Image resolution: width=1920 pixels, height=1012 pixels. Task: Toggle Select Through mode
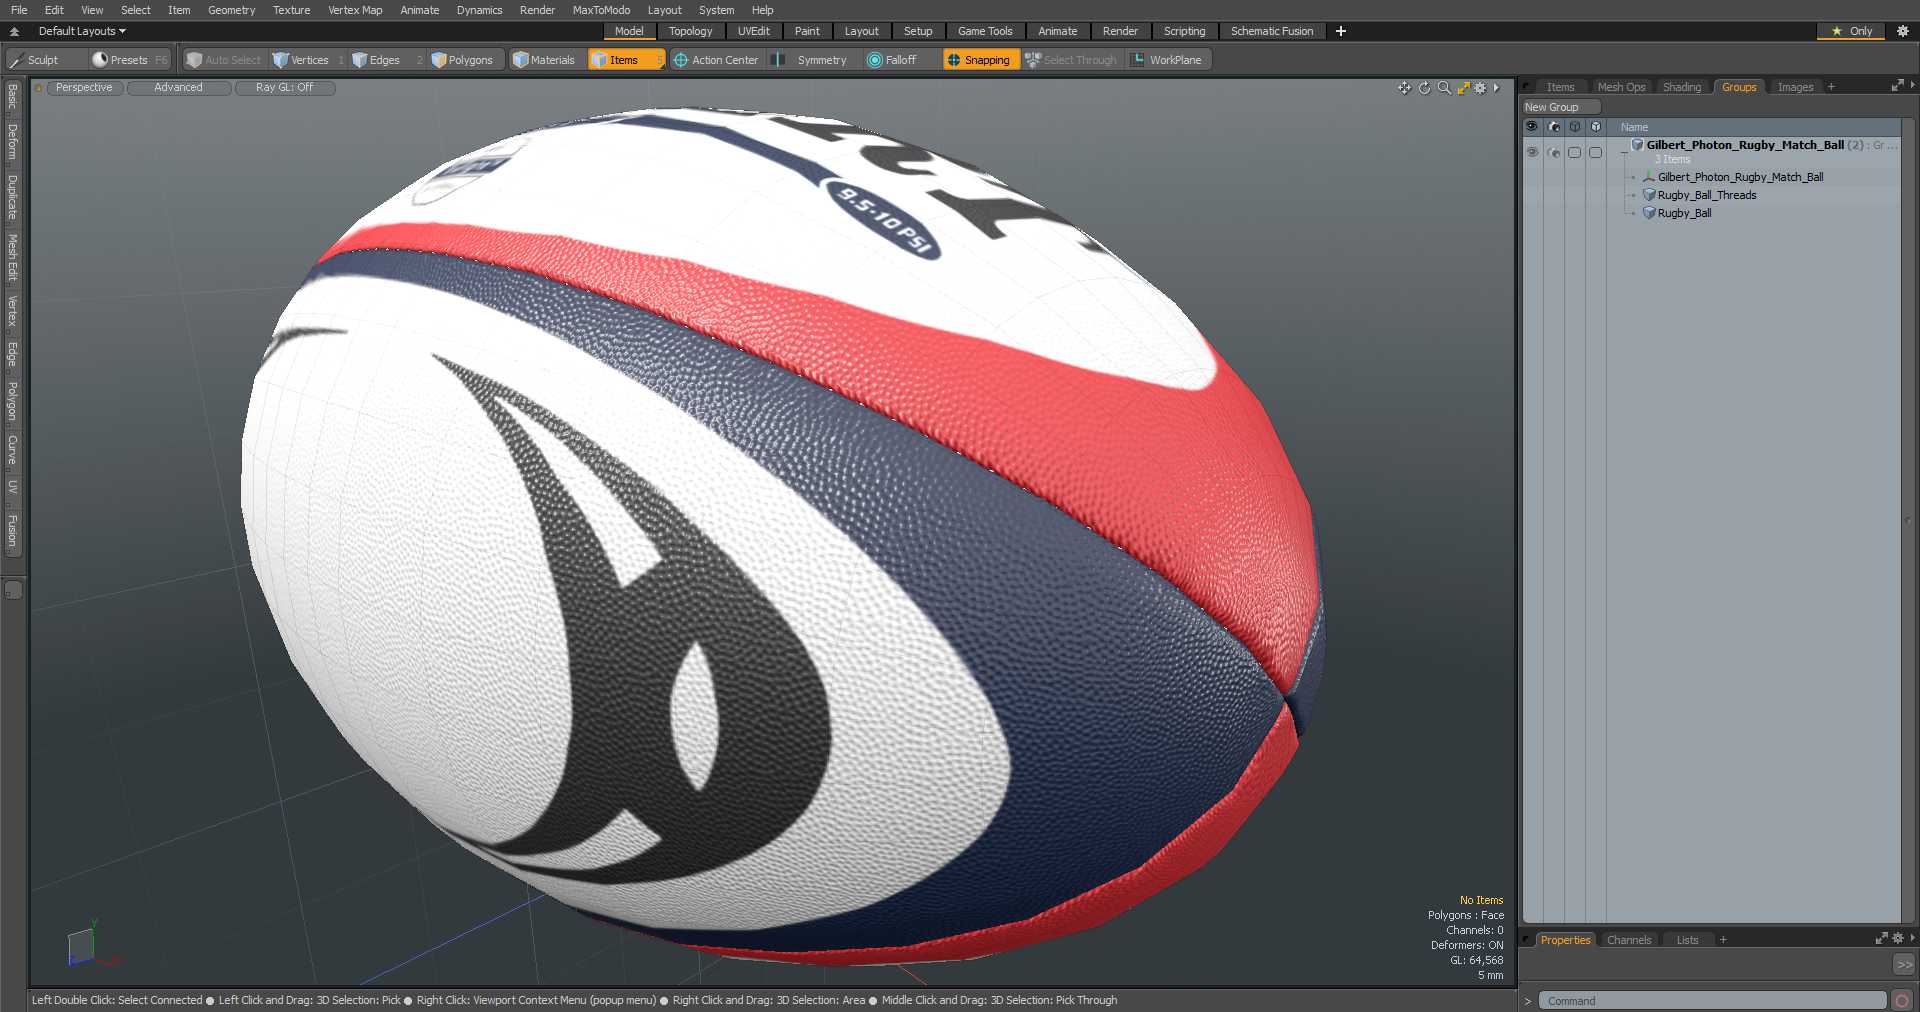pyautogui.click(x=1070, y=60)
